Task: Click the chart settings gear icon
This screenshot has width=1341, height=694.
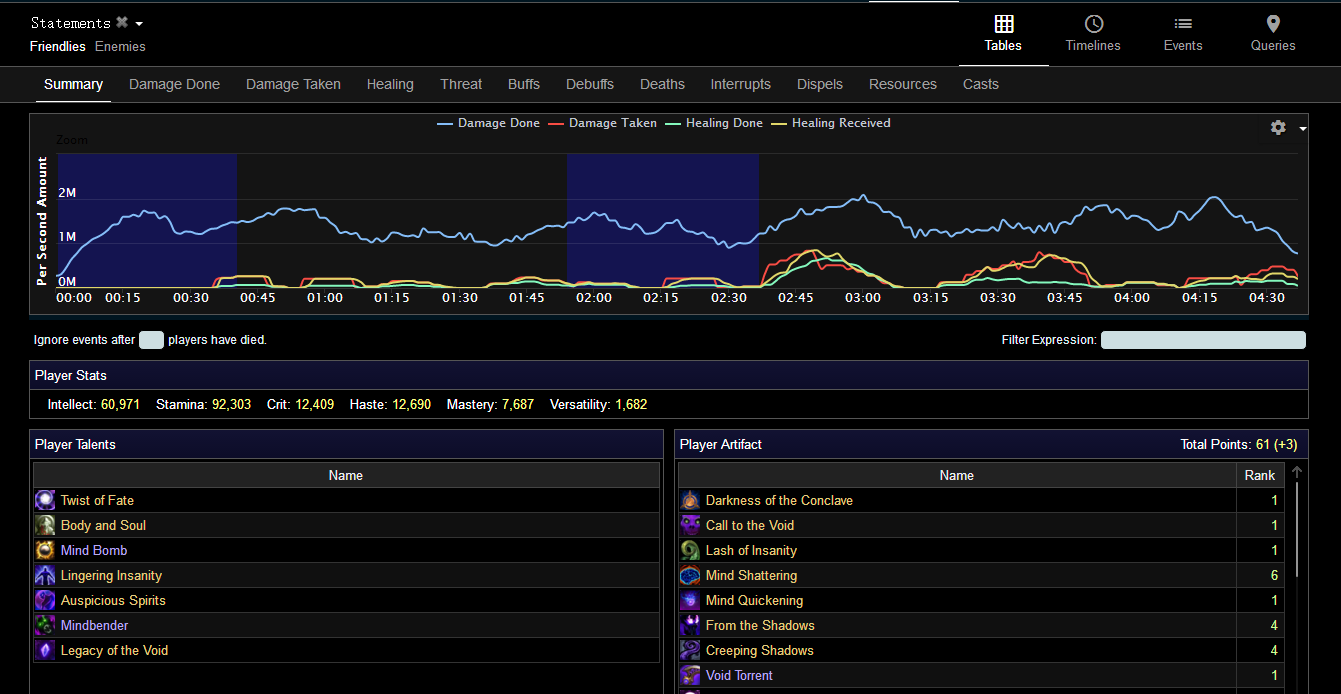Action: 1278,127
